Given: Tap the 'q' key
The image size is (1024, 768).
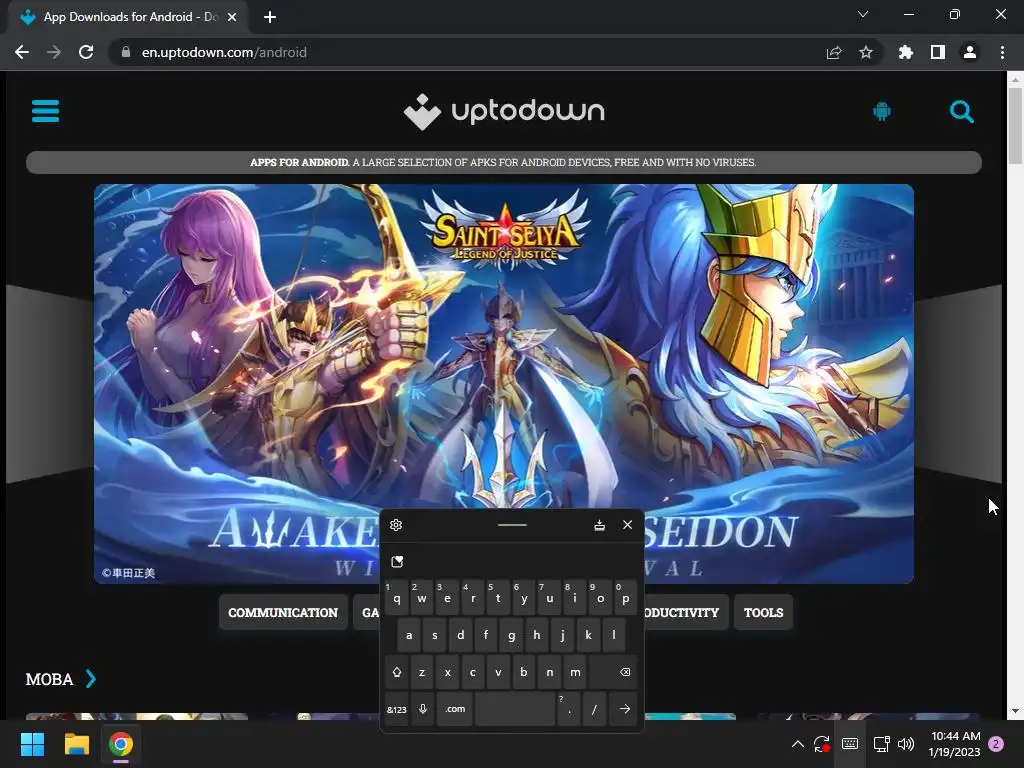Looking at the screenshot, I should click(x=396, y=598).
